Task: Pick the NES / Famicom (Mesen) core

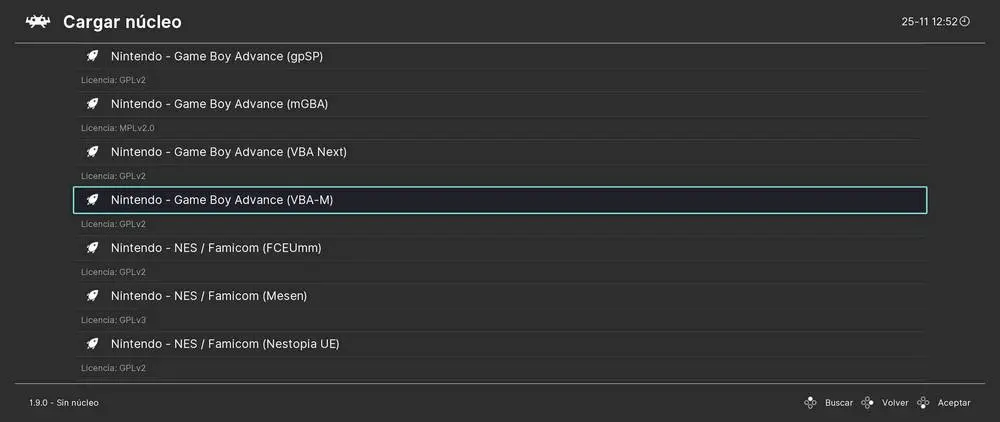Action: point(208,296)
